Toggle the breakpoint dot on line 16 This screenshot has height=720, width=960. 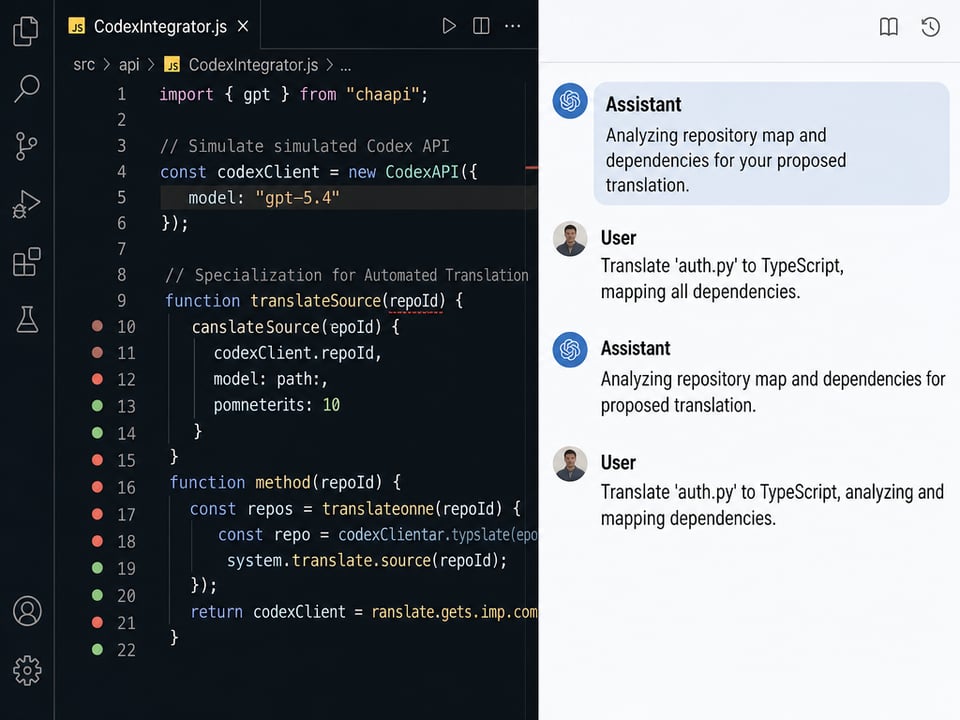[97, 487]
